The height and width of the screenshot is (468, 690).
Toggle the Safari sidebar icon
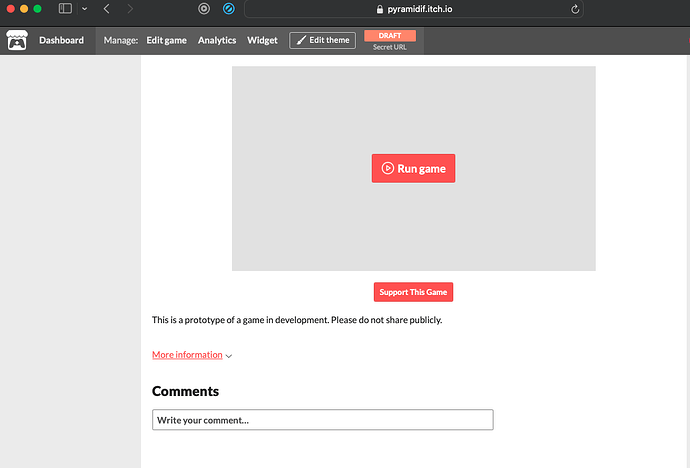[65, 9]
